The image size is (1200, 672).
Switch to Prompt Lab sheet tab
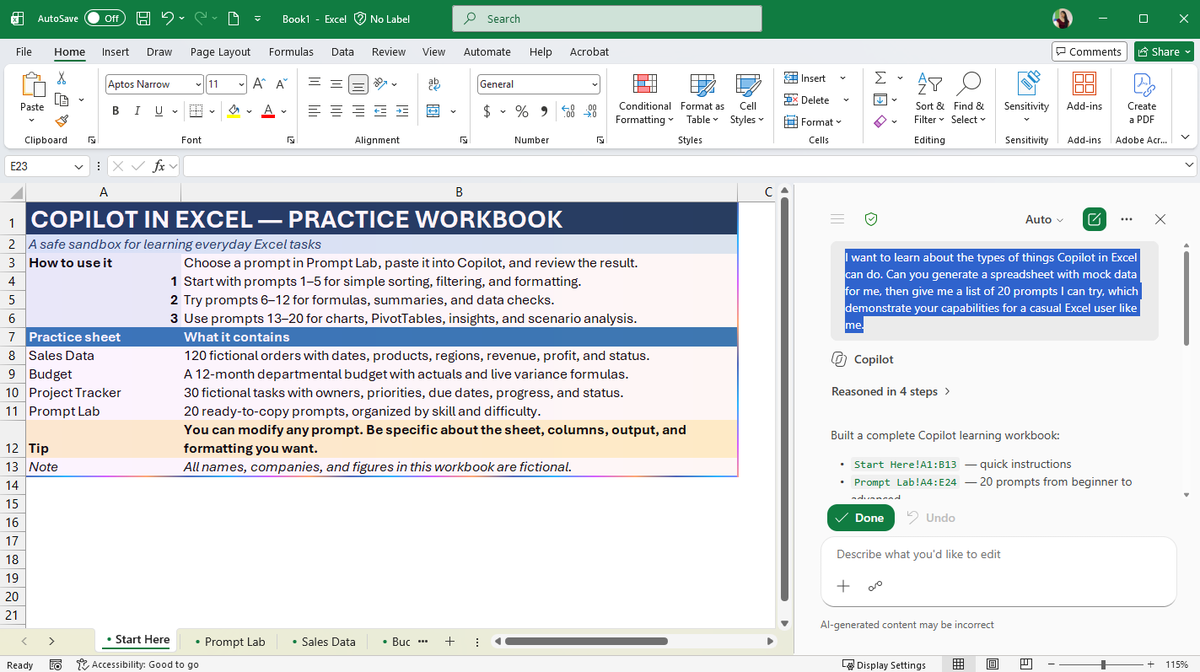click(230, 641)
